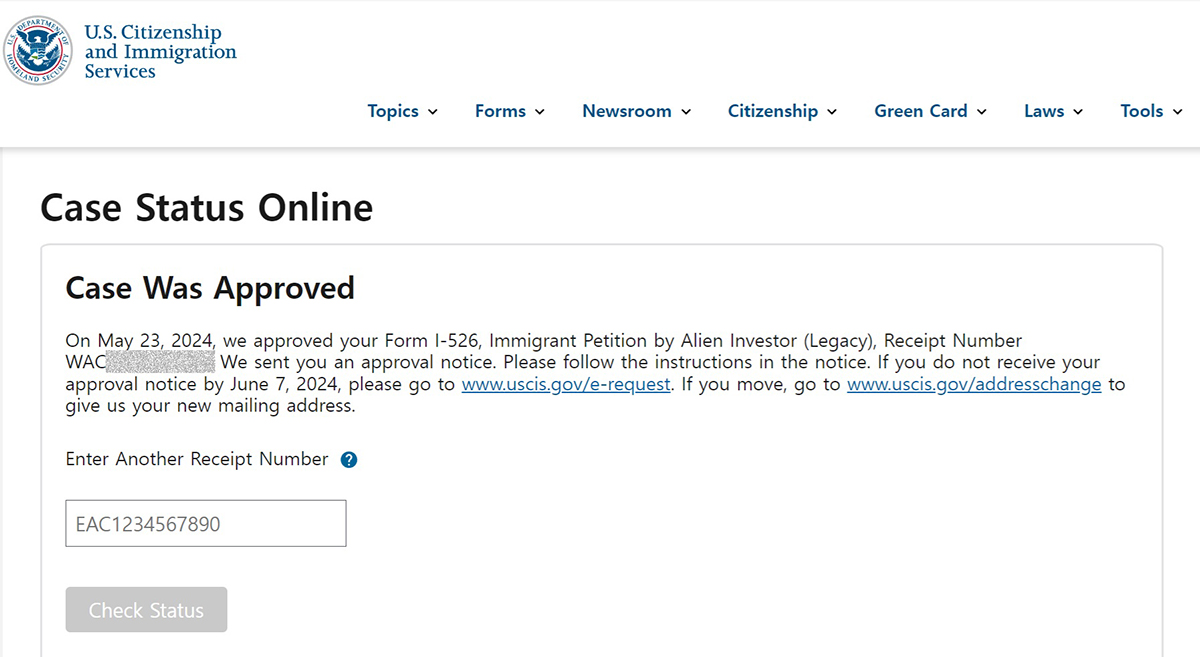1200x657 pixels.
Task: Select the Forms menu label
Action: click(500, 111)
